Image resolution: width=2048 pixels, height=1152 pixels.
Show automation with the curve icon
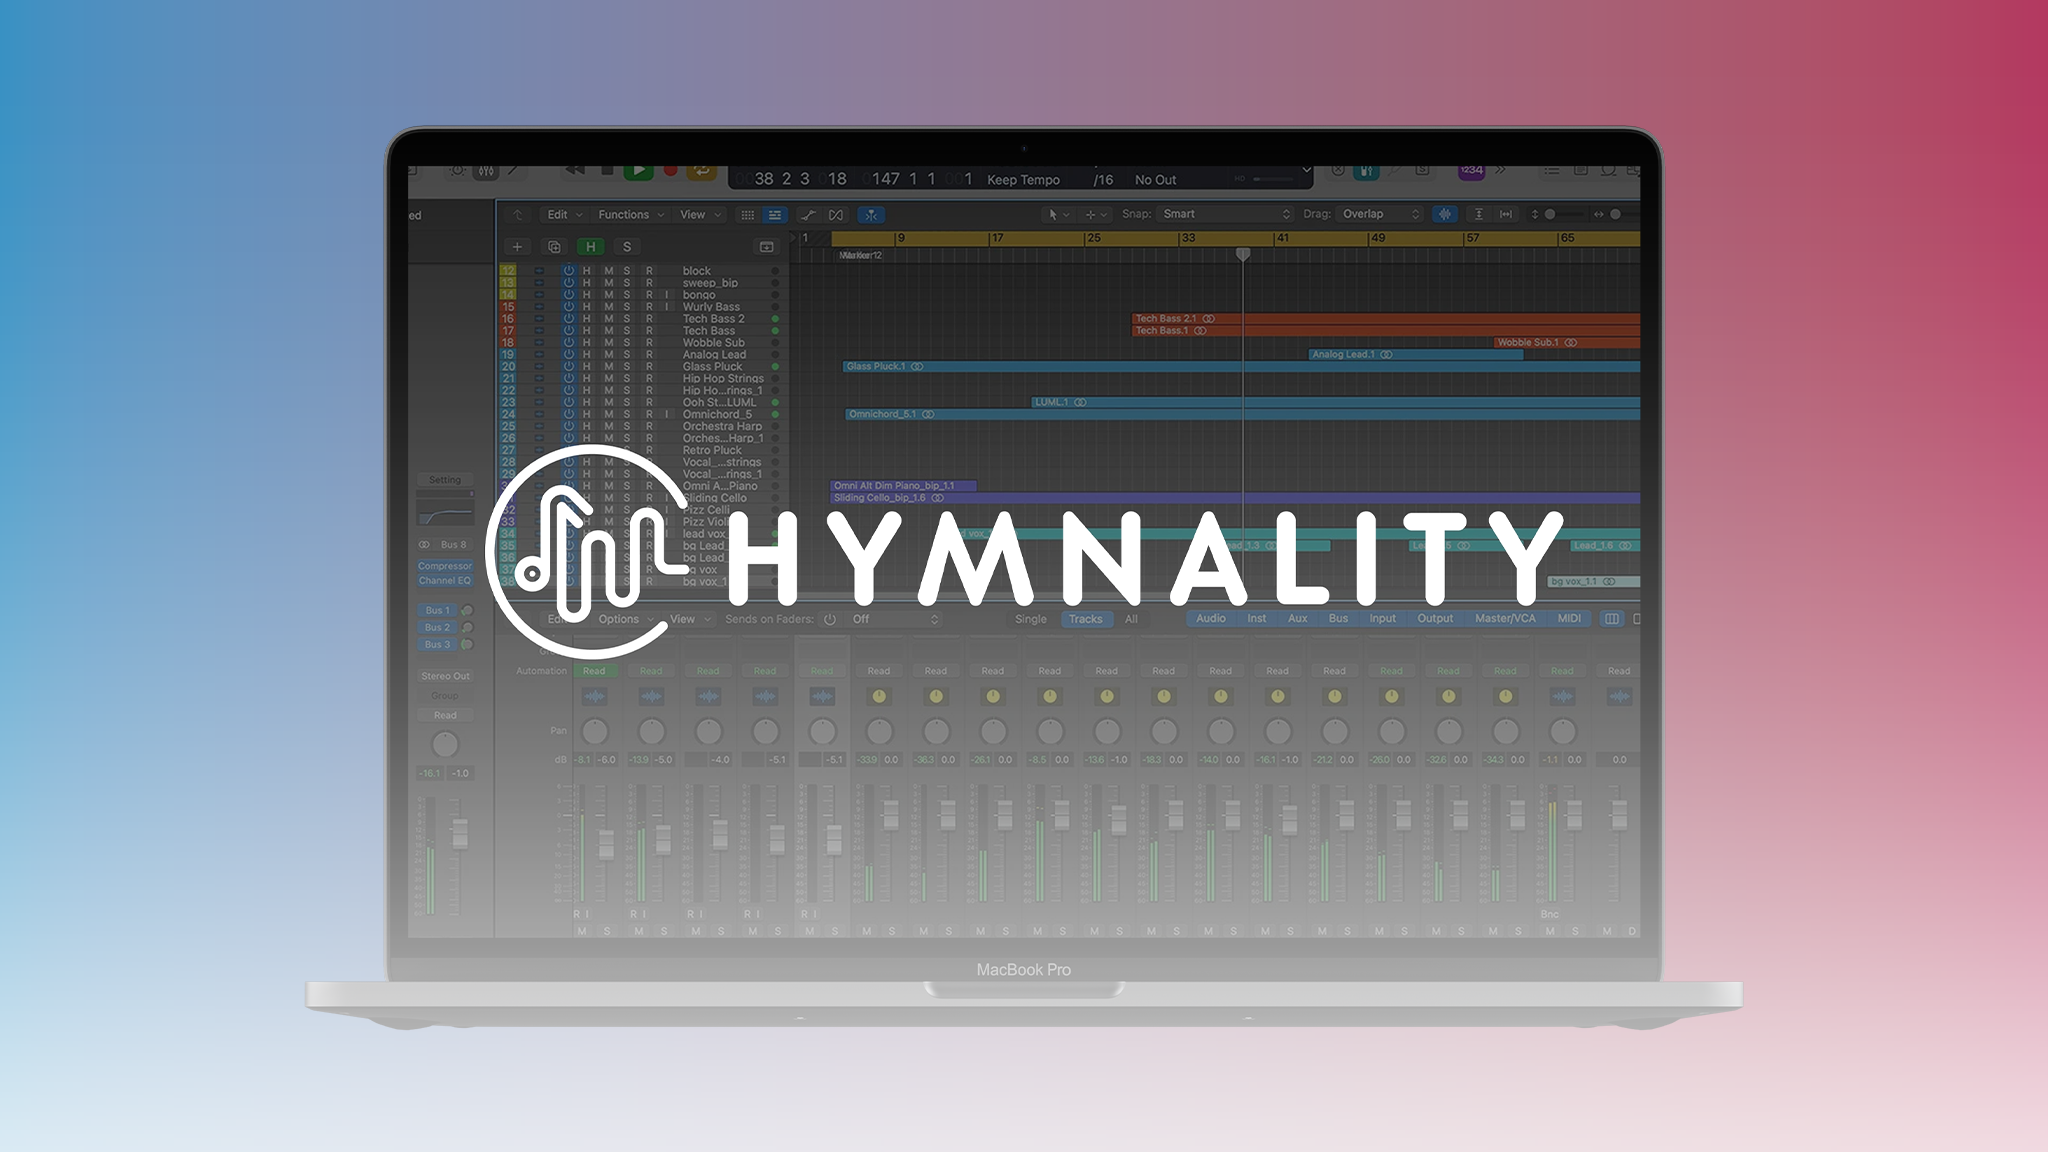[808, 215]
